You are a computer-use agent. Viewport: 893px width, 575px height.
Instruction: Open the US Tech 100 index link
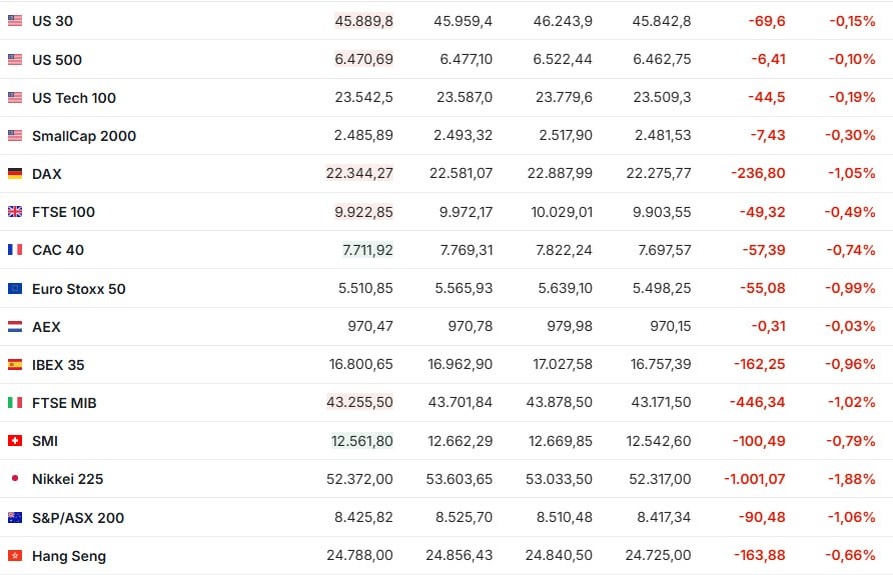(74, 98)
